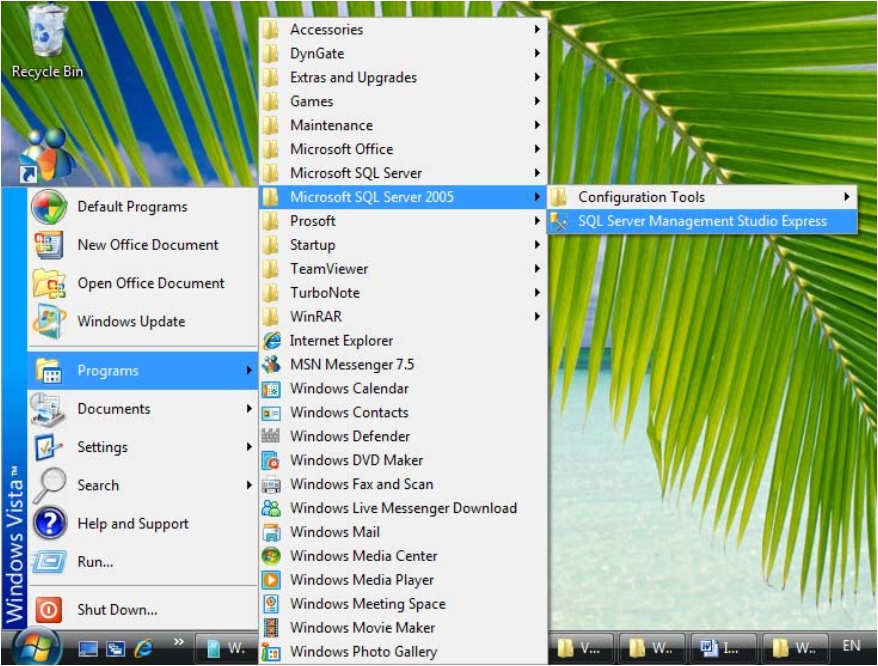Click the red Shut Down power icon
Viewport: 878px width, 666px height.
[x=49, y=609]
